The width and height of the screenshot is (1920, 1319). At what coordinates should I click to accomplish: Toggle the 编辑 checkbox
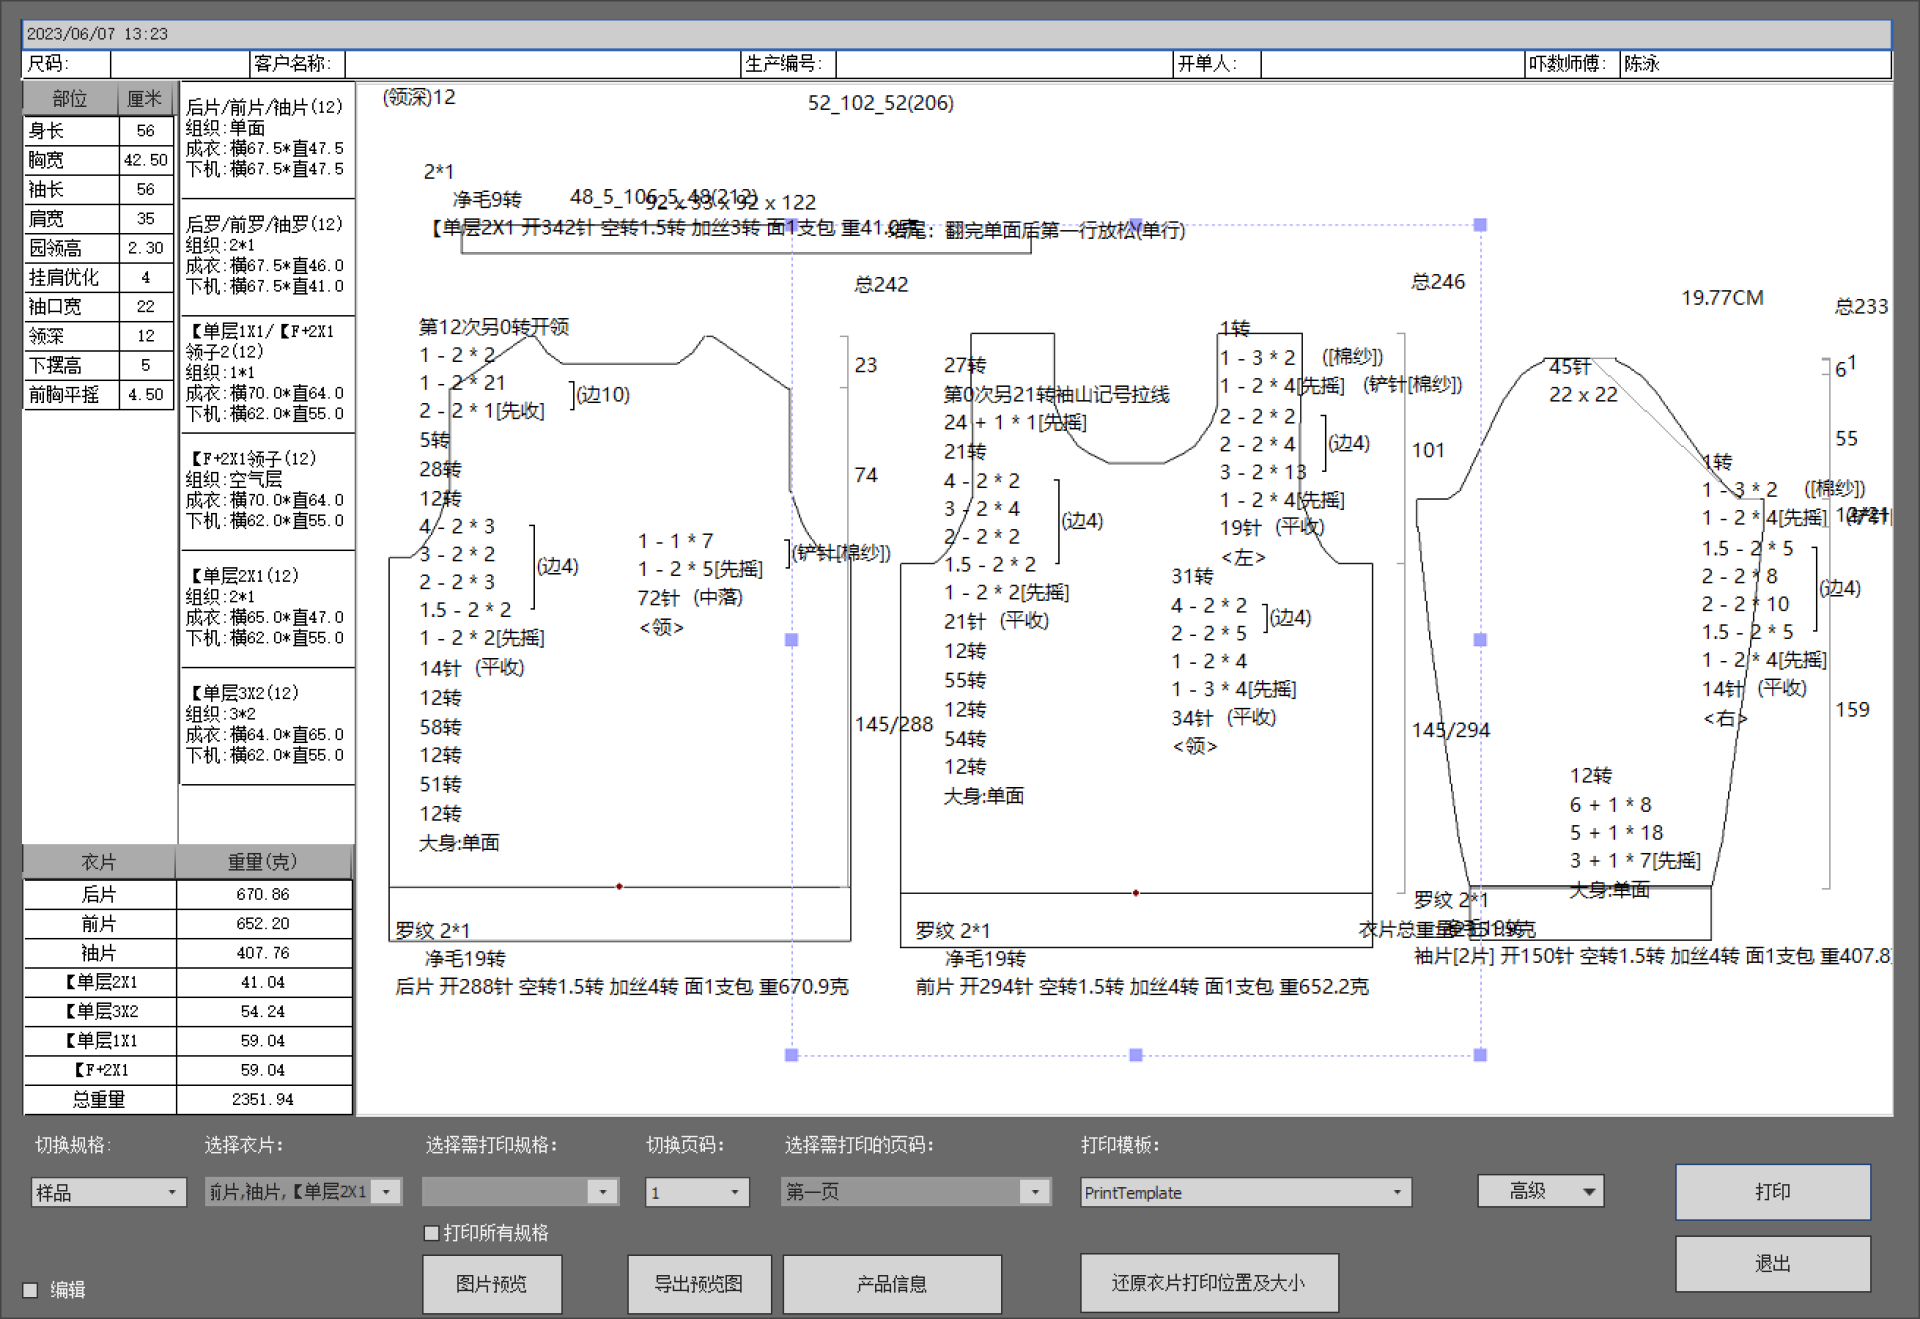tap(31, 1290)
